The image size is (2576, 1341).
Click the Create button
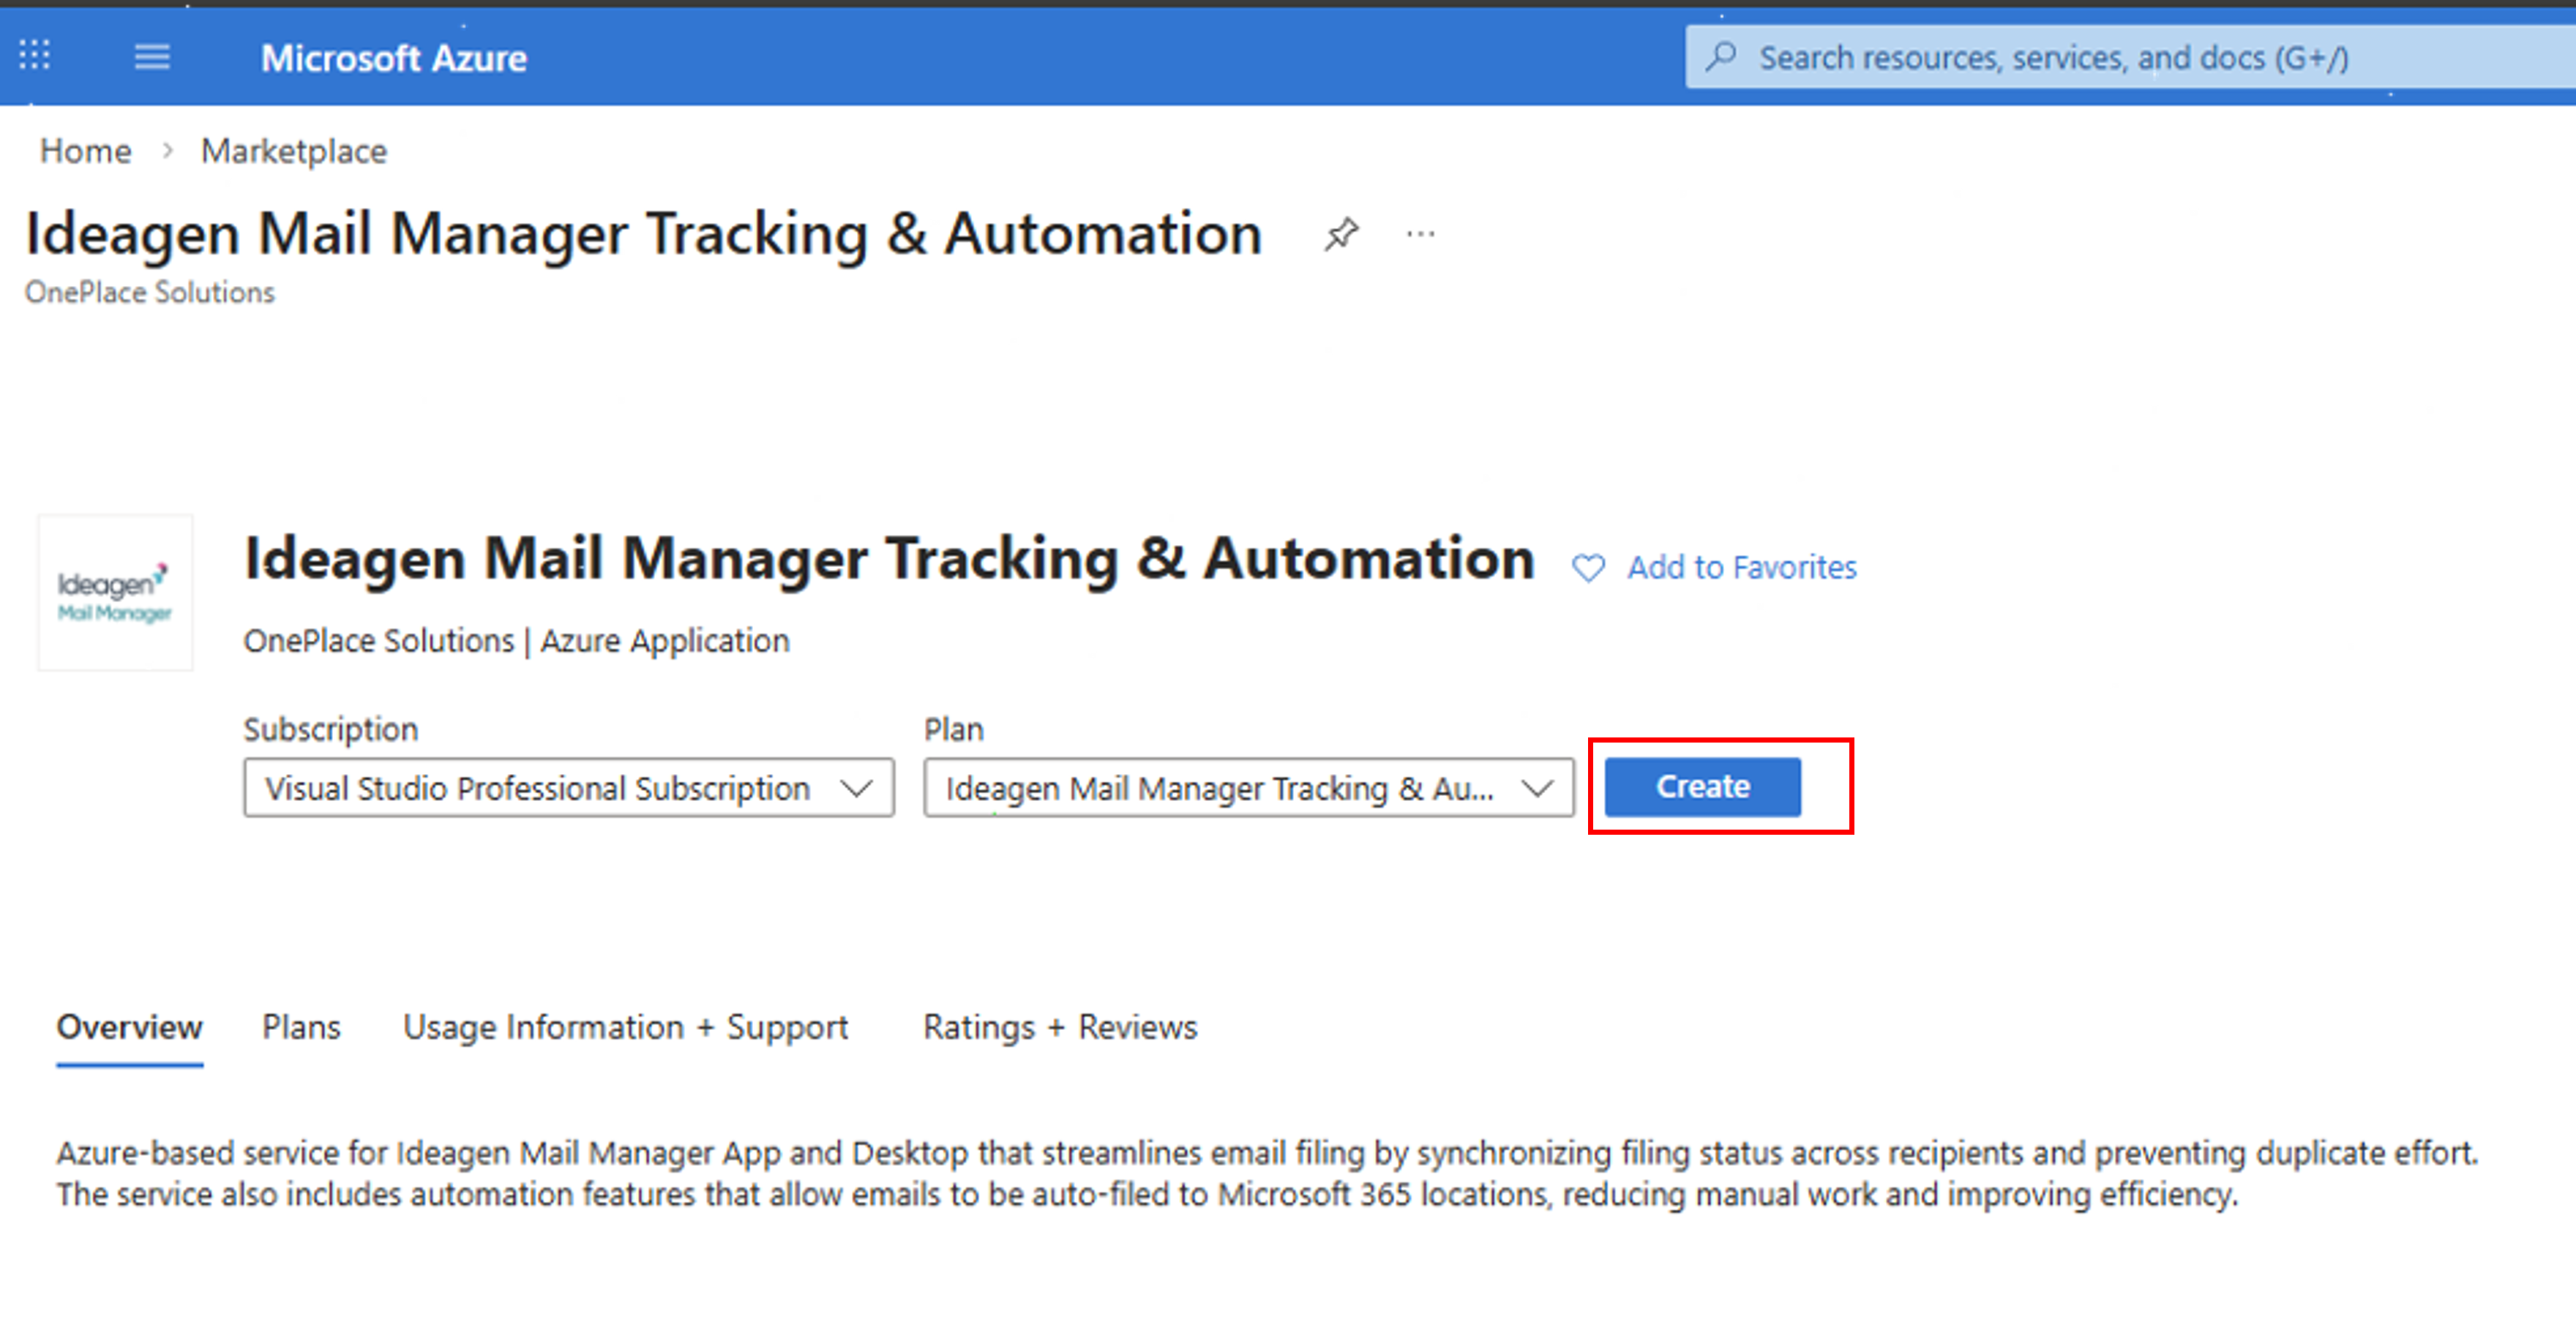1703,787
